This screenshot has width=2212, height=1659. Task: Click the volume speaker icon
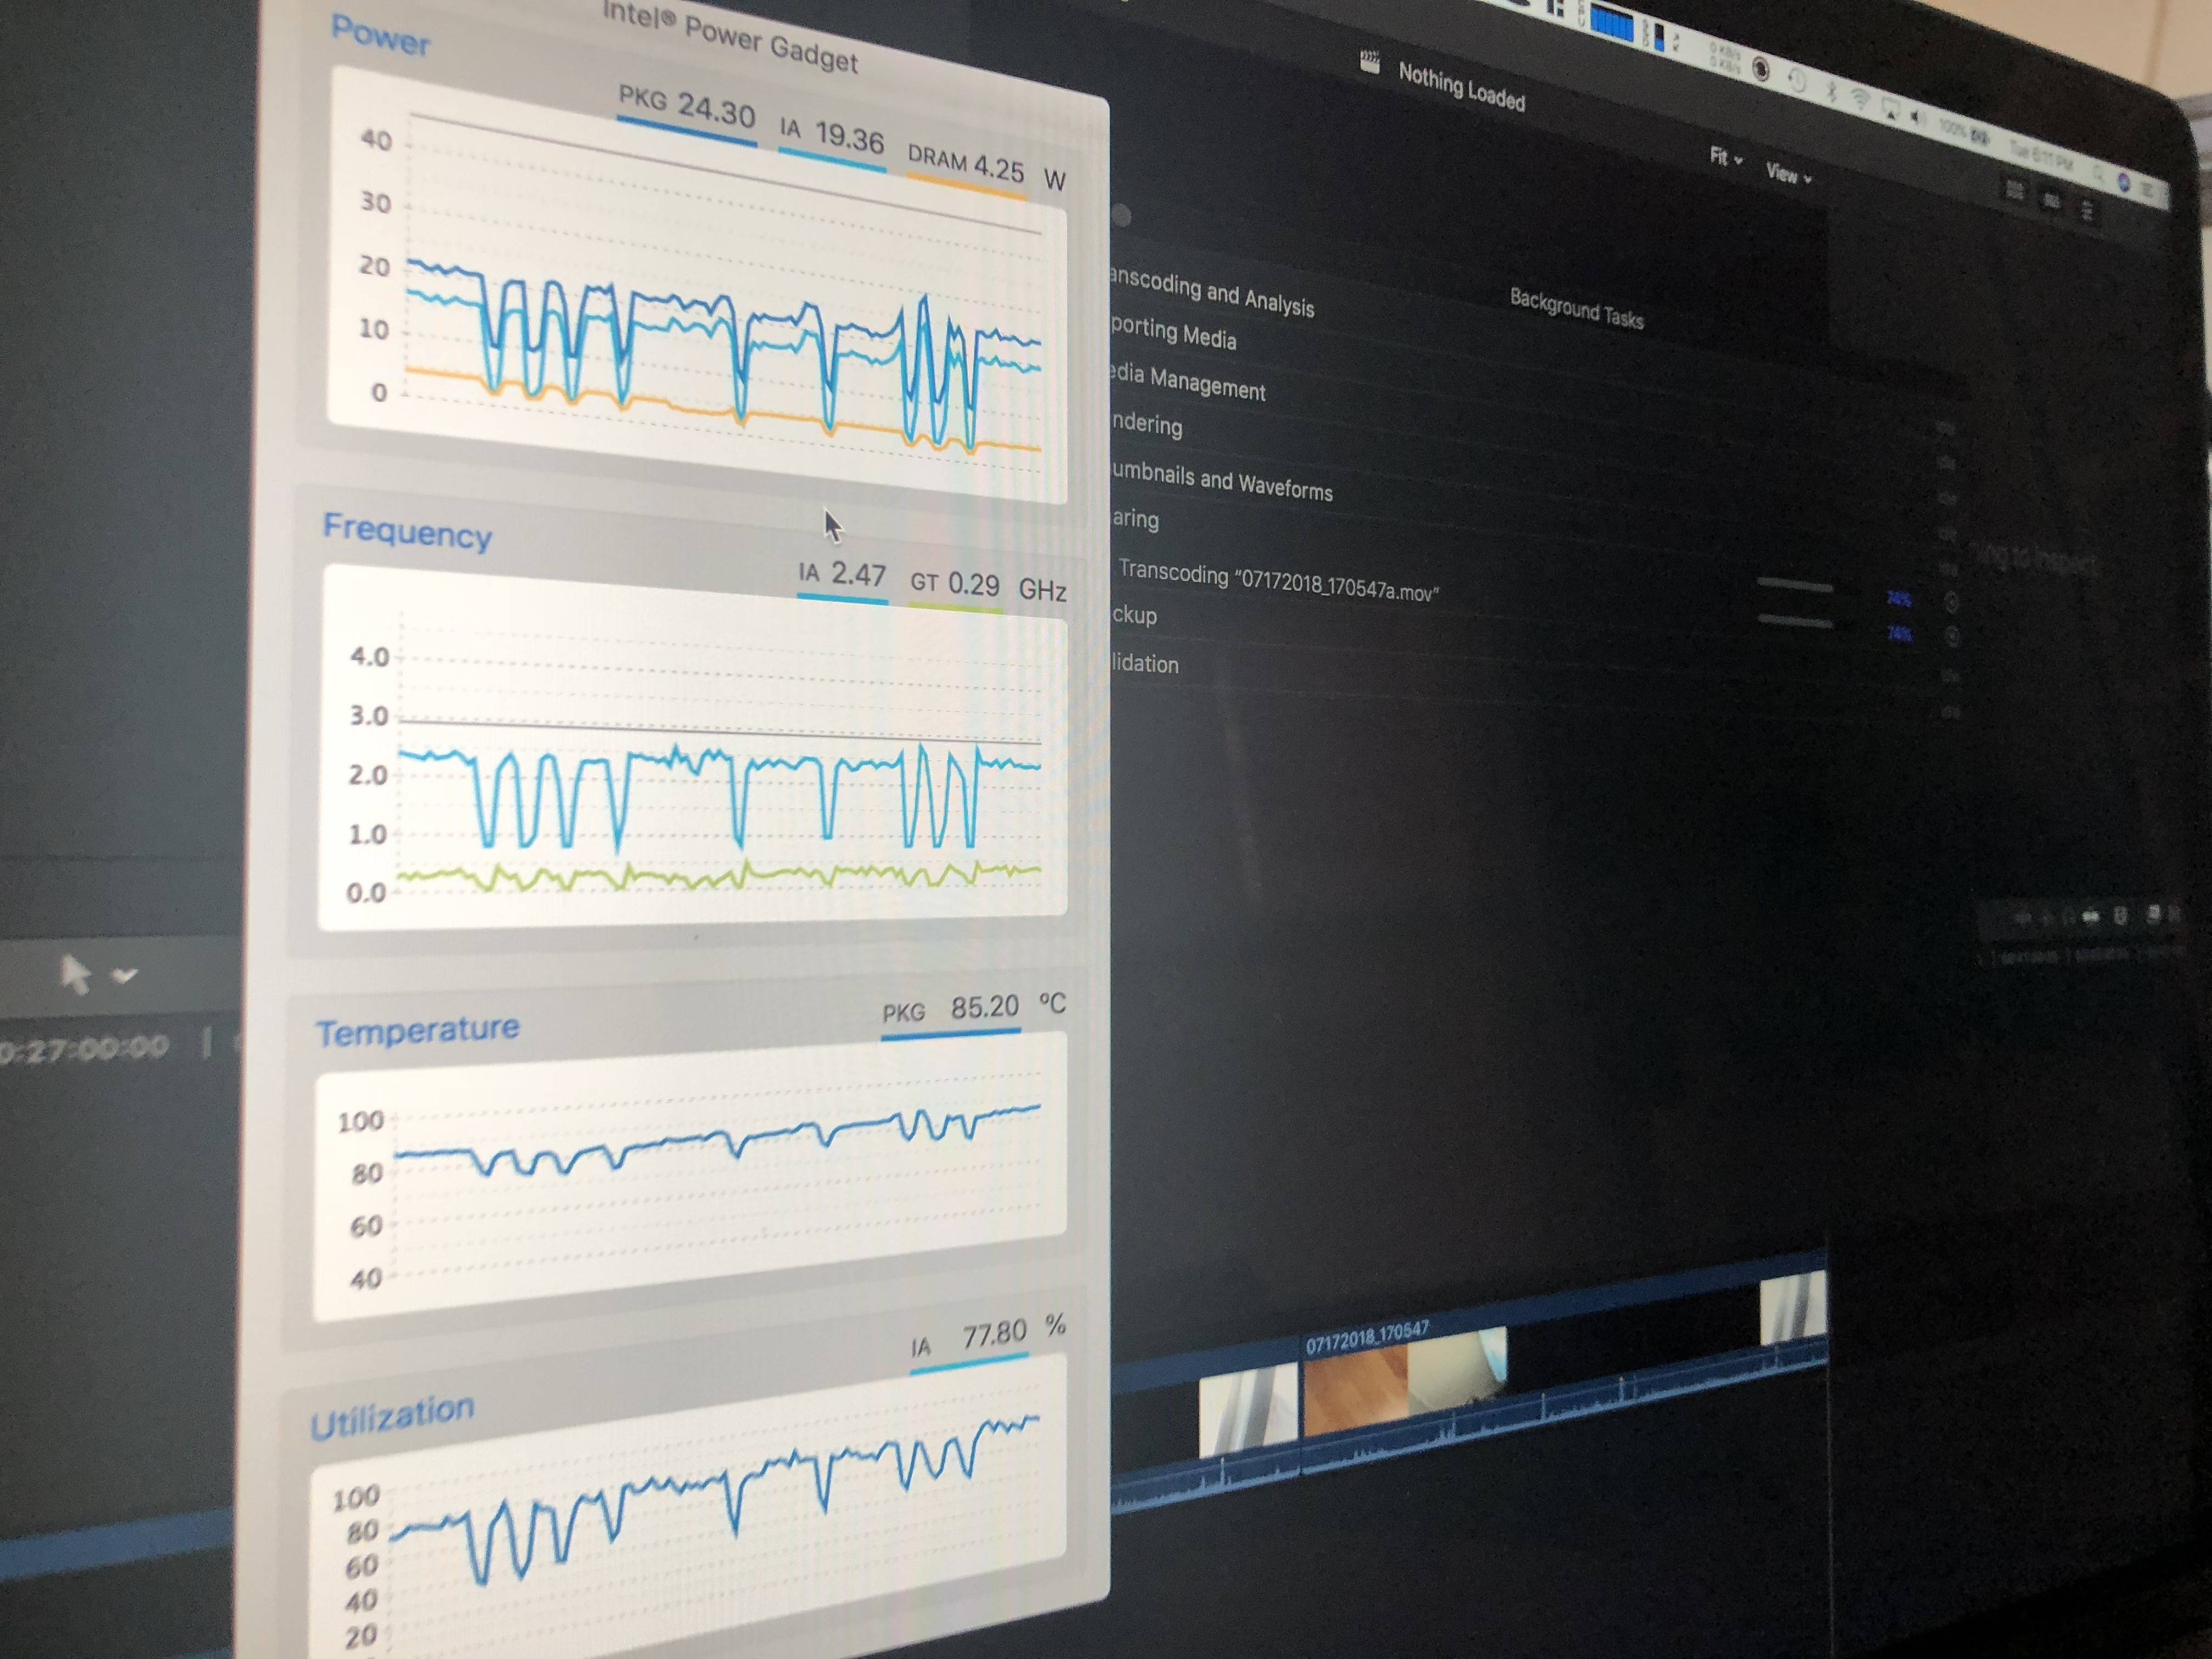pos(1916,117)
